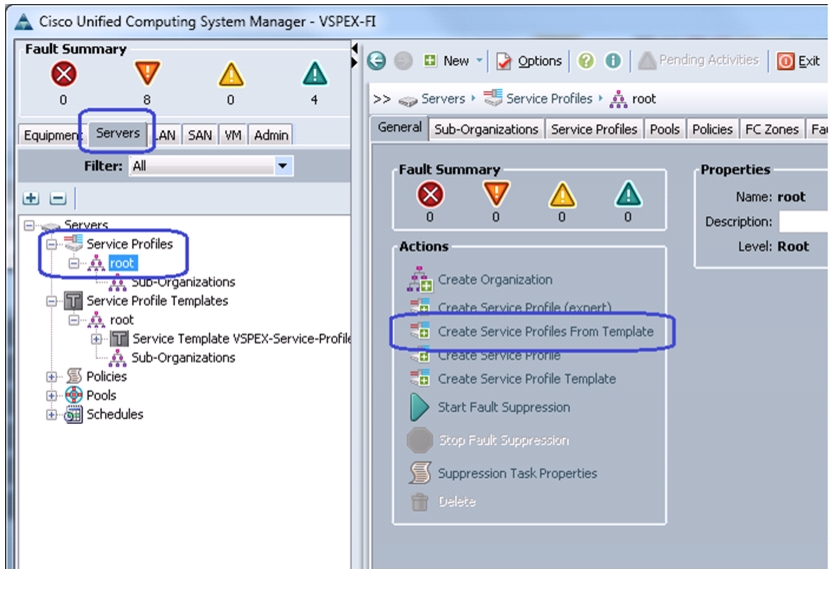The width and height of the screenshot is (829, 604).
Task: Click the expand all plus icon
Action: [31, 198]
